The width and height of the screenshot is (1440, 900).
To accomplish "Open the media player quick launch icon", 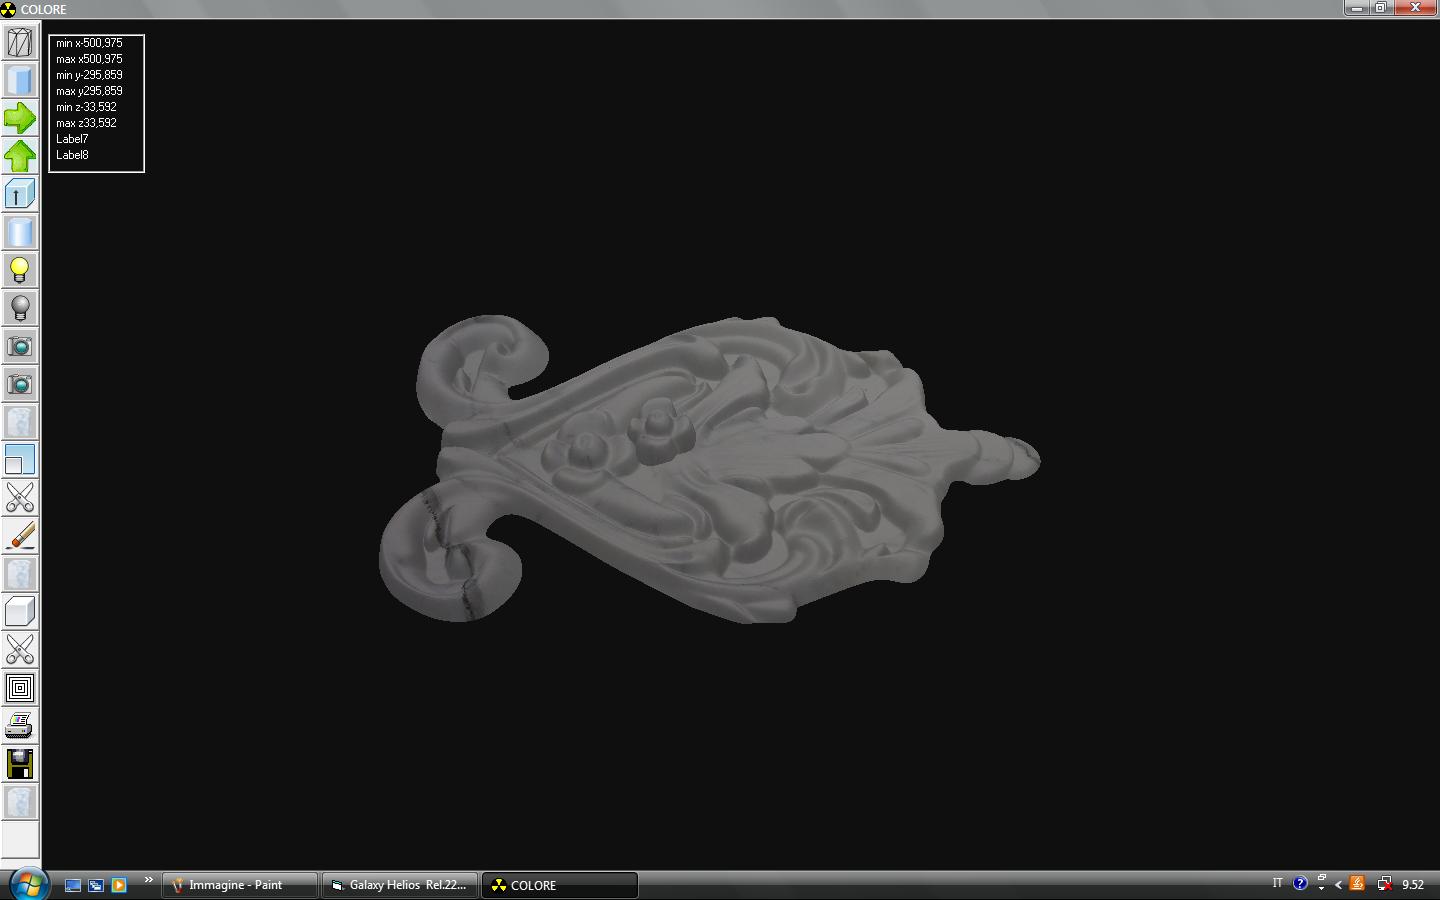I will point(119,885).
